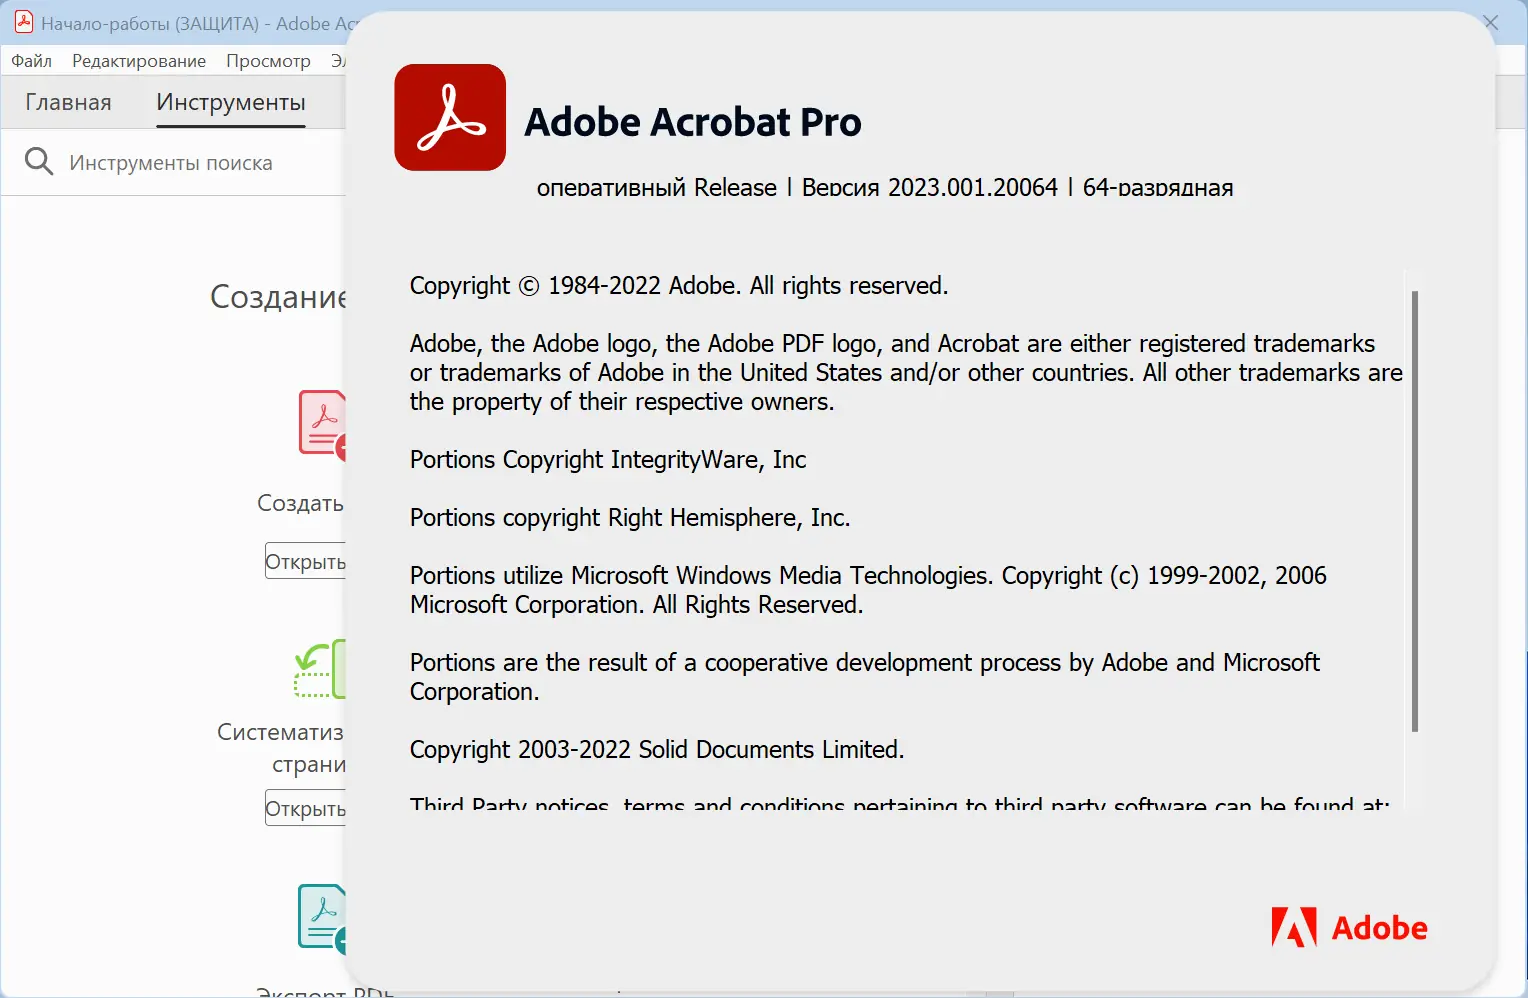The height and width of the screenshot is (998, 1528).
Task: Click the Adobe logo in the About dialog
Action: pyautogui.click(x=1349, y=928)
